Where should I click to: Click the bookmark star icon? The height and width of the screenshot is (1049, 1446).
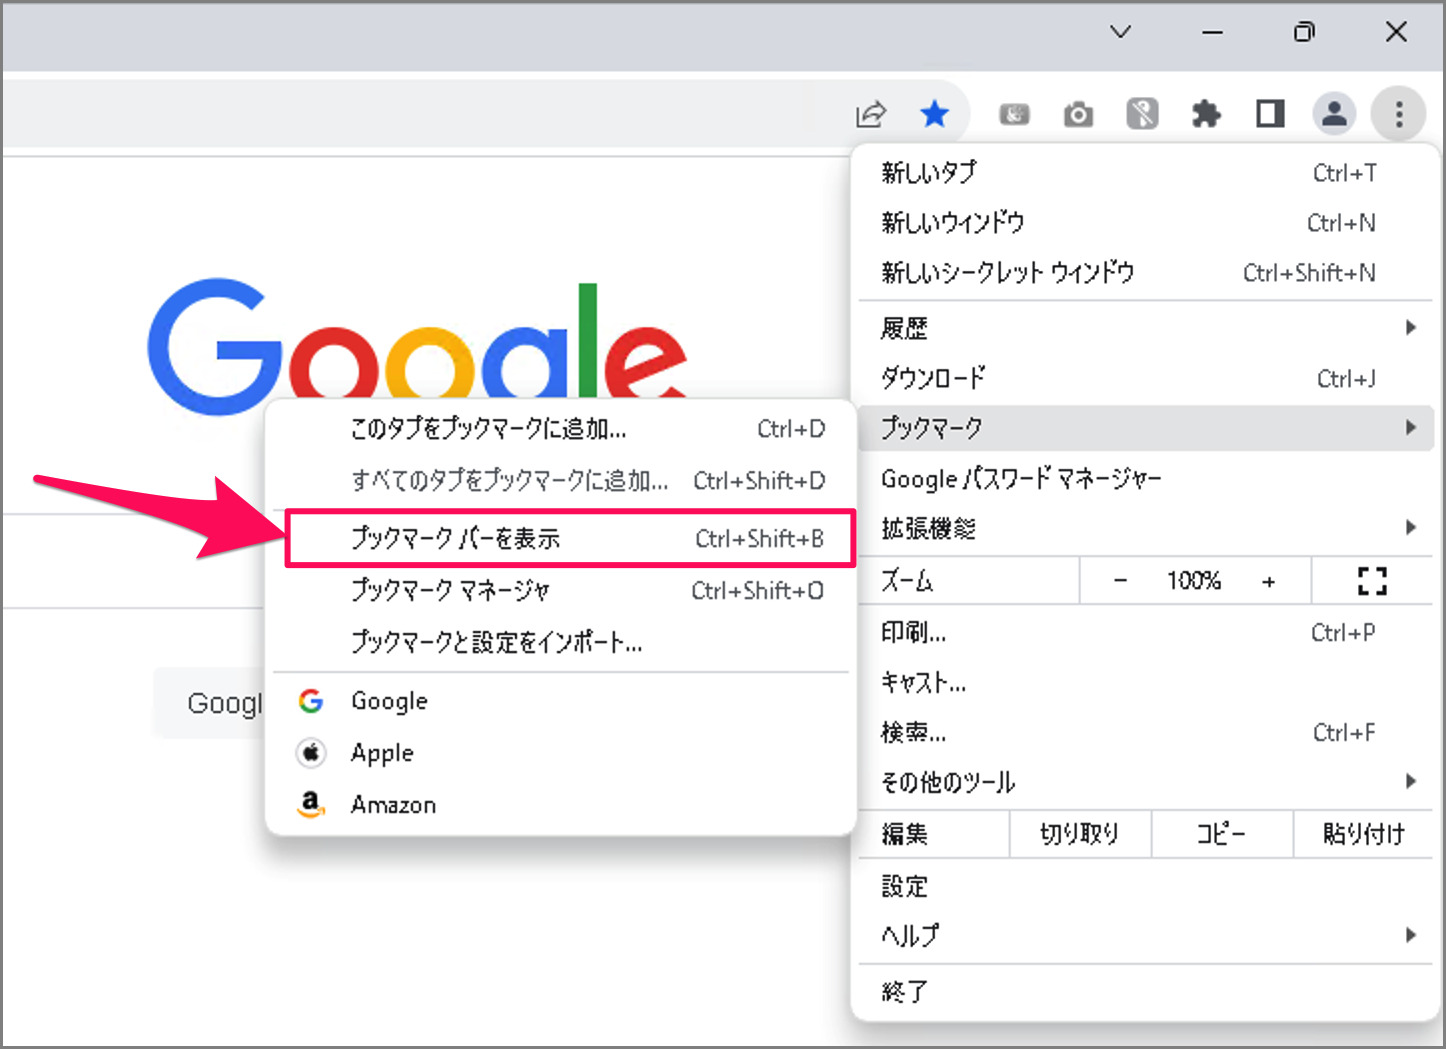pyautogui.click(x=935, y=113)
